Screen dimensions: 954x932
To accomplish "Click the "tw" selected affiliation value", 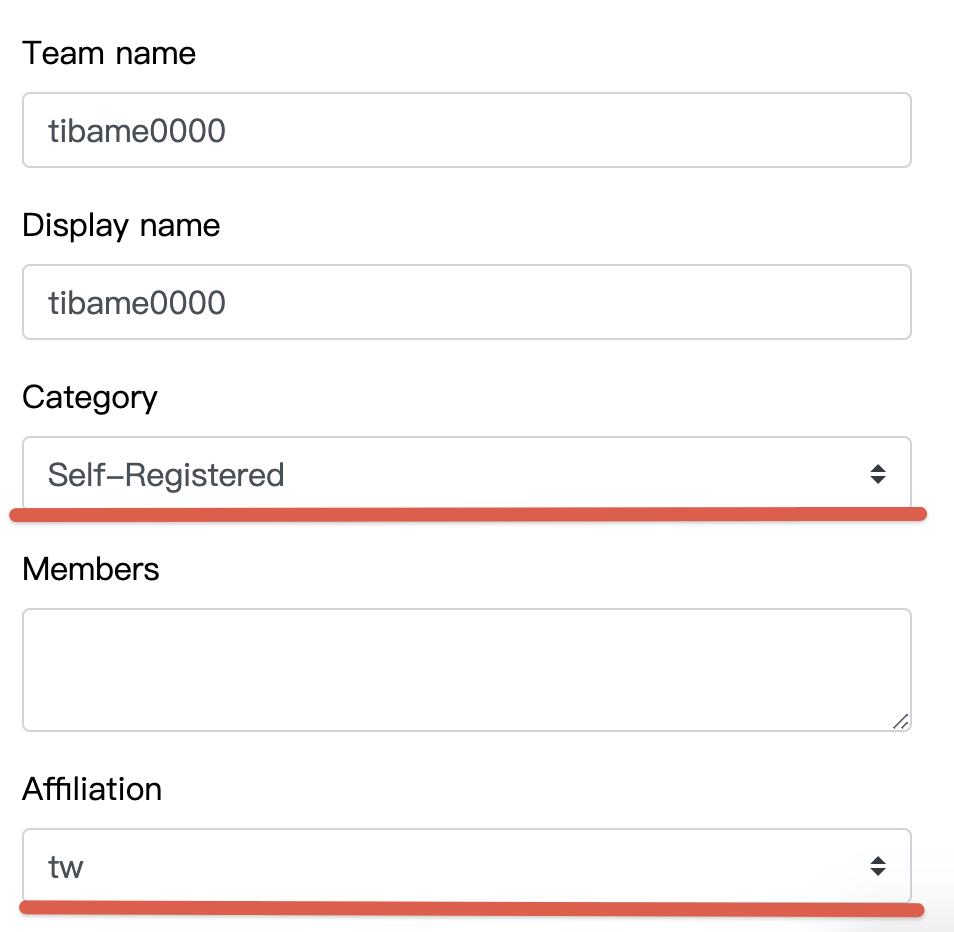I will [x=66, y=866].
